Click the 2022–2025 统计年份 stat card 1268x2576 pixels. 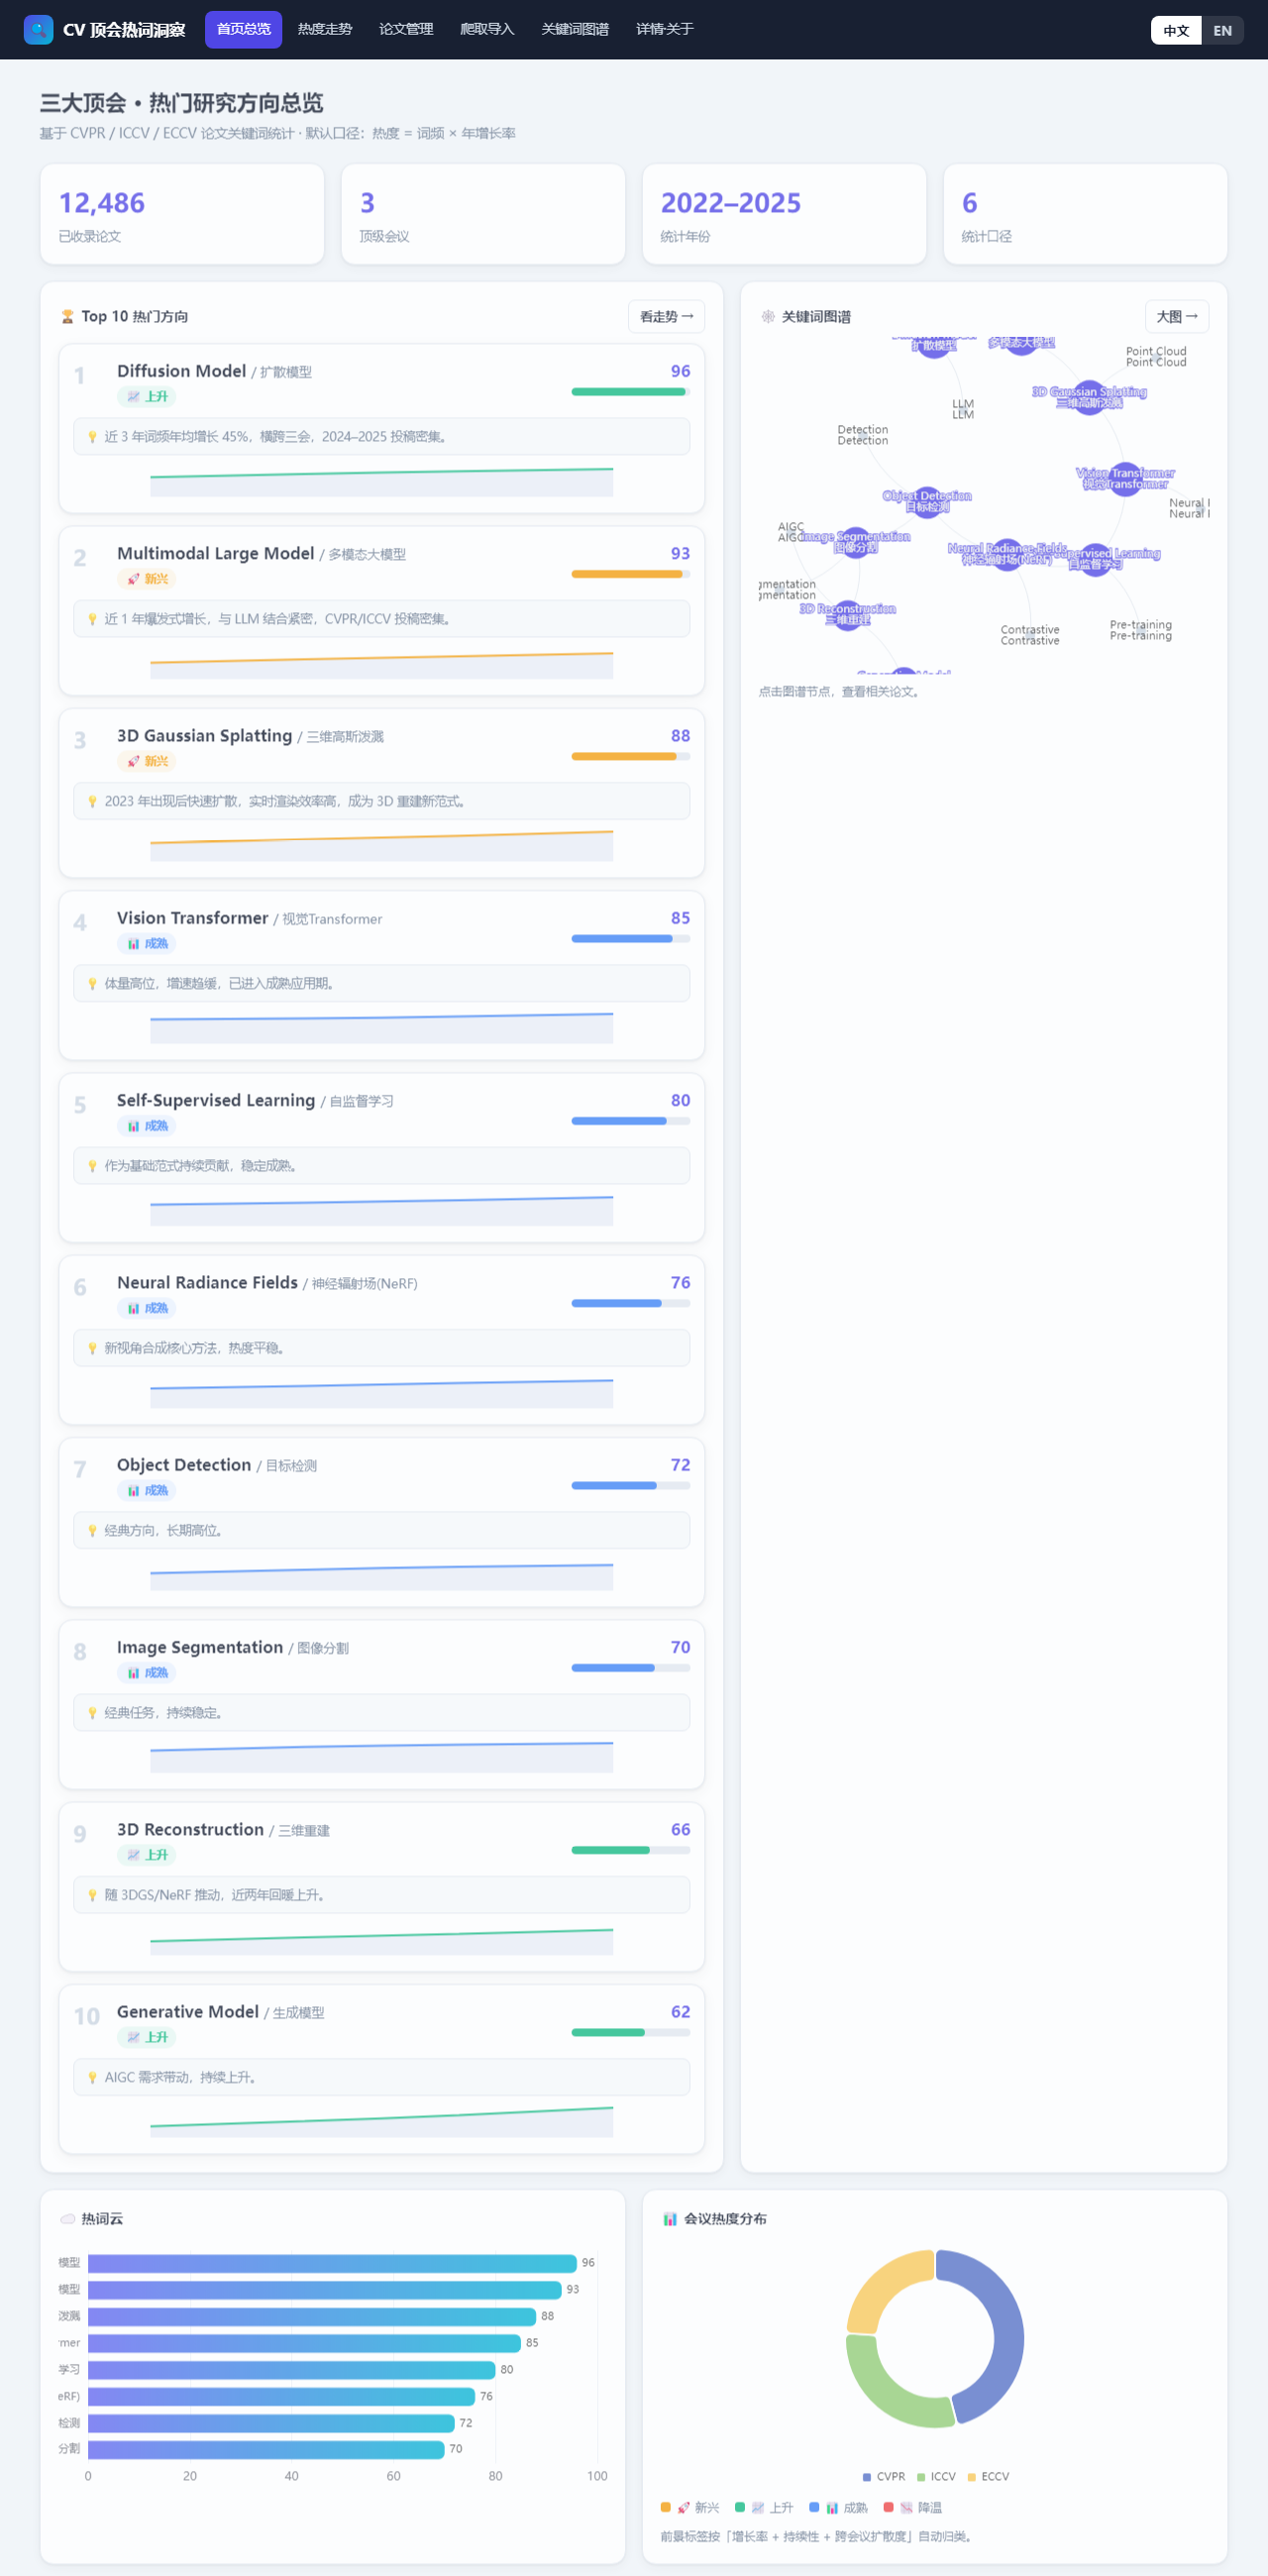(x=784, y=214)
